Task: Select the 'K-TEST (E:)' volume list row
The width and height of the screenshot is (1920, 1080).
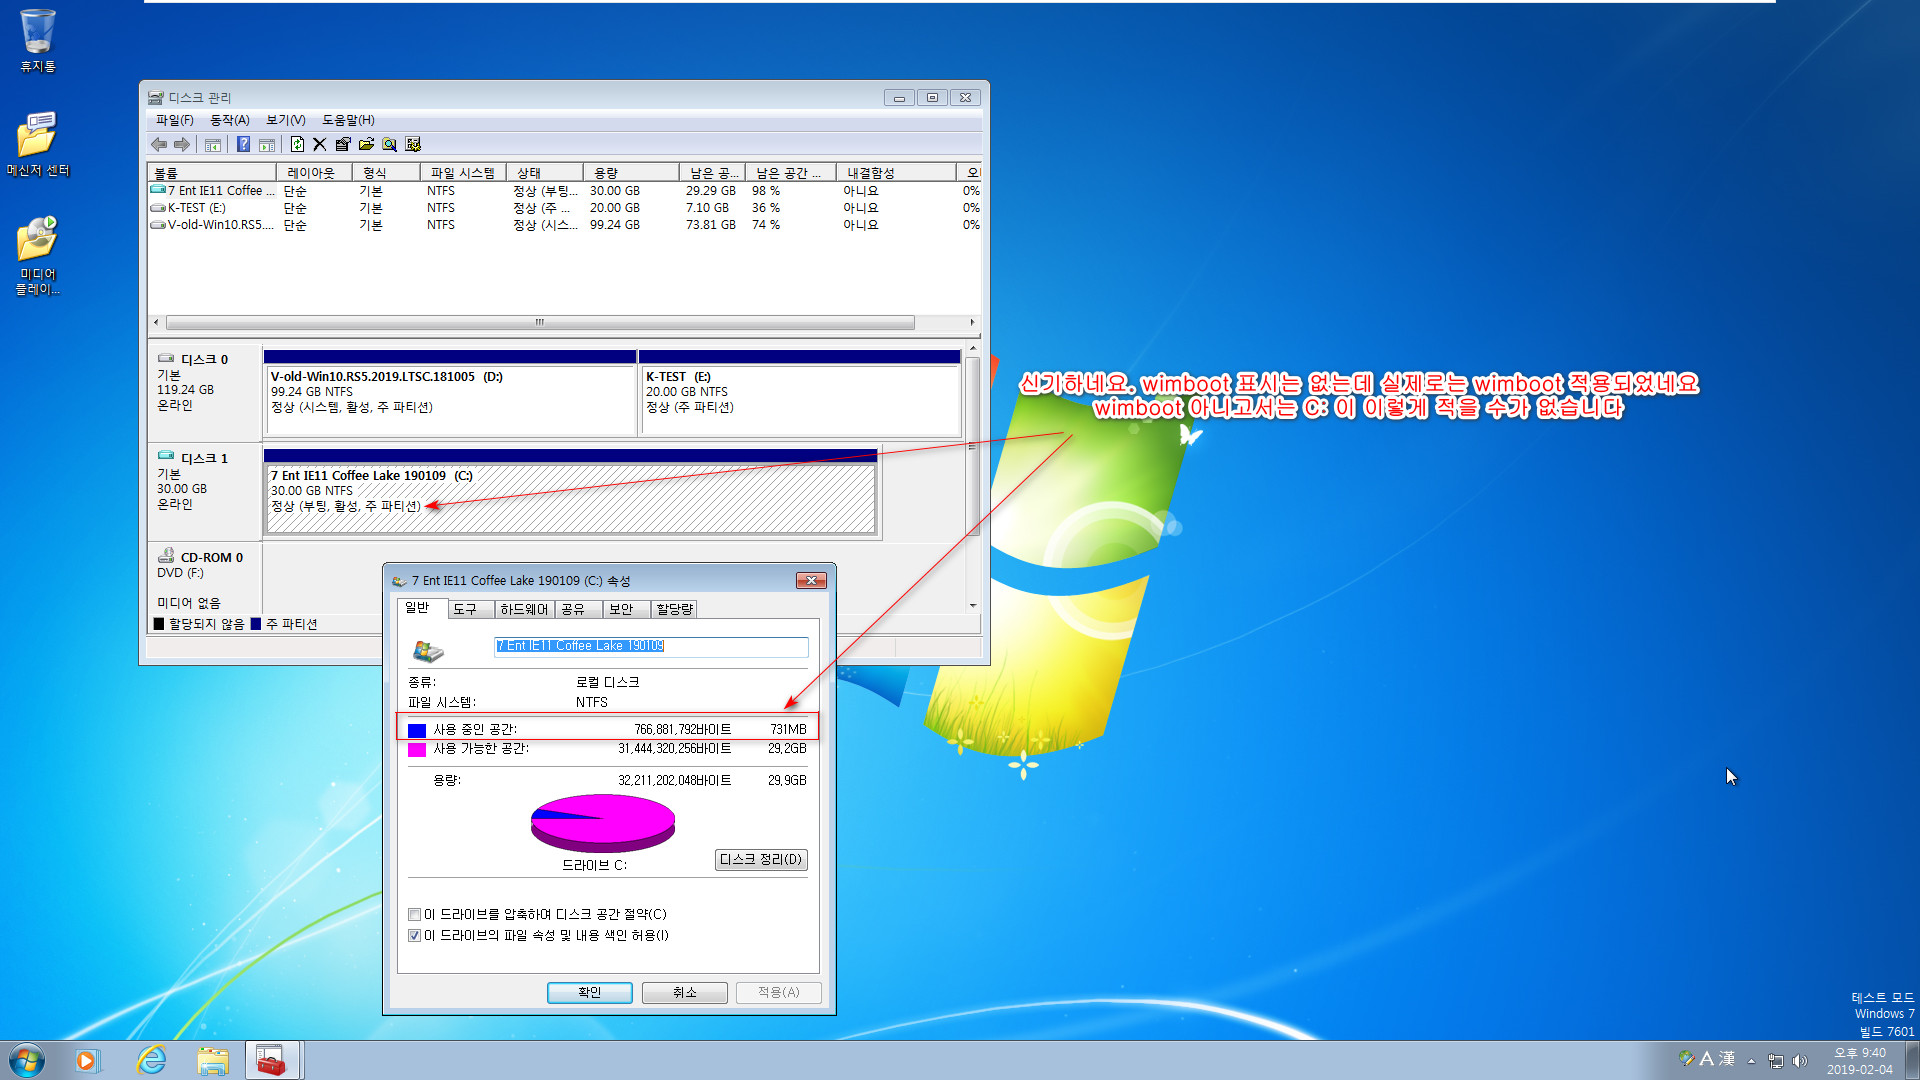Action: click(x=565, y=208)
